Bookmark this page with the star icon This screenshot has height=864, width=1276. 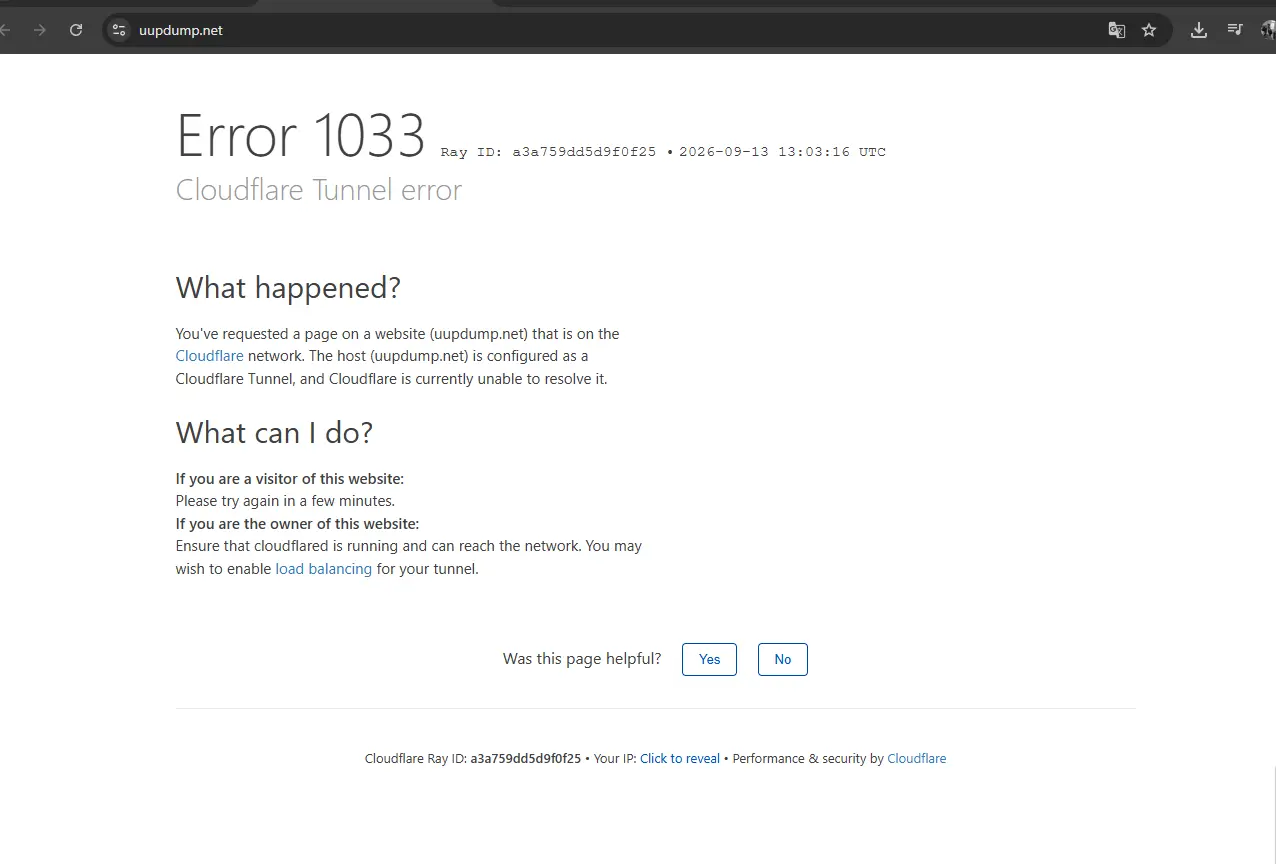[x=1149, y=30]
